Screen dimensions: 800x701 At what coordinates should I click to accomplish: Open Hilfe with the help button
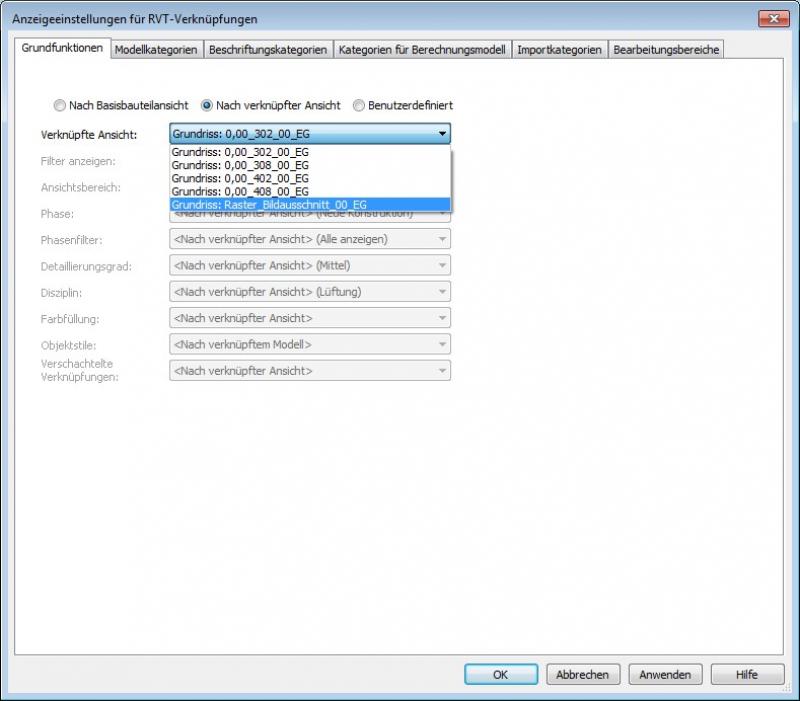(x=747, y=675)
